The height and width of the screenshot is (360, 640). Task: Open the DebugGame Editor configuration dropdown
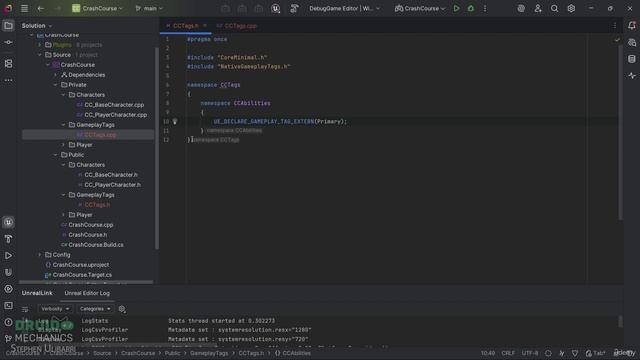[x=344, y=8]
